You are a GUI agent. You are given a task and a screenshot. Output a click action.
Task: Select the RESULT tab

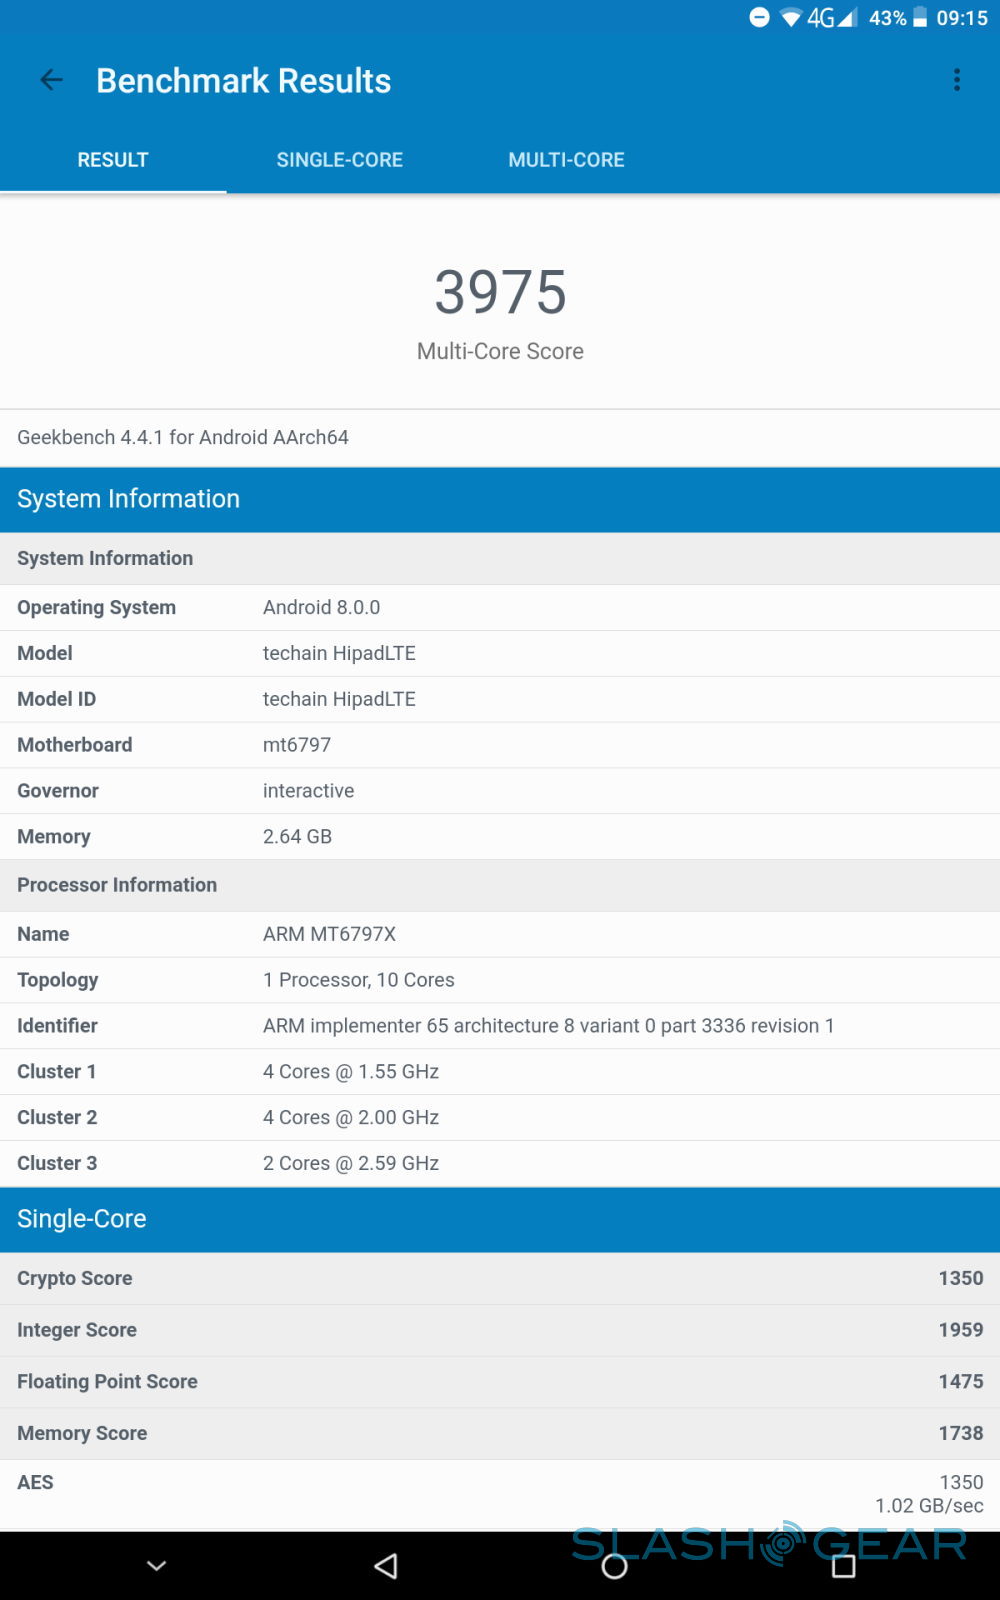coord(113,160)
